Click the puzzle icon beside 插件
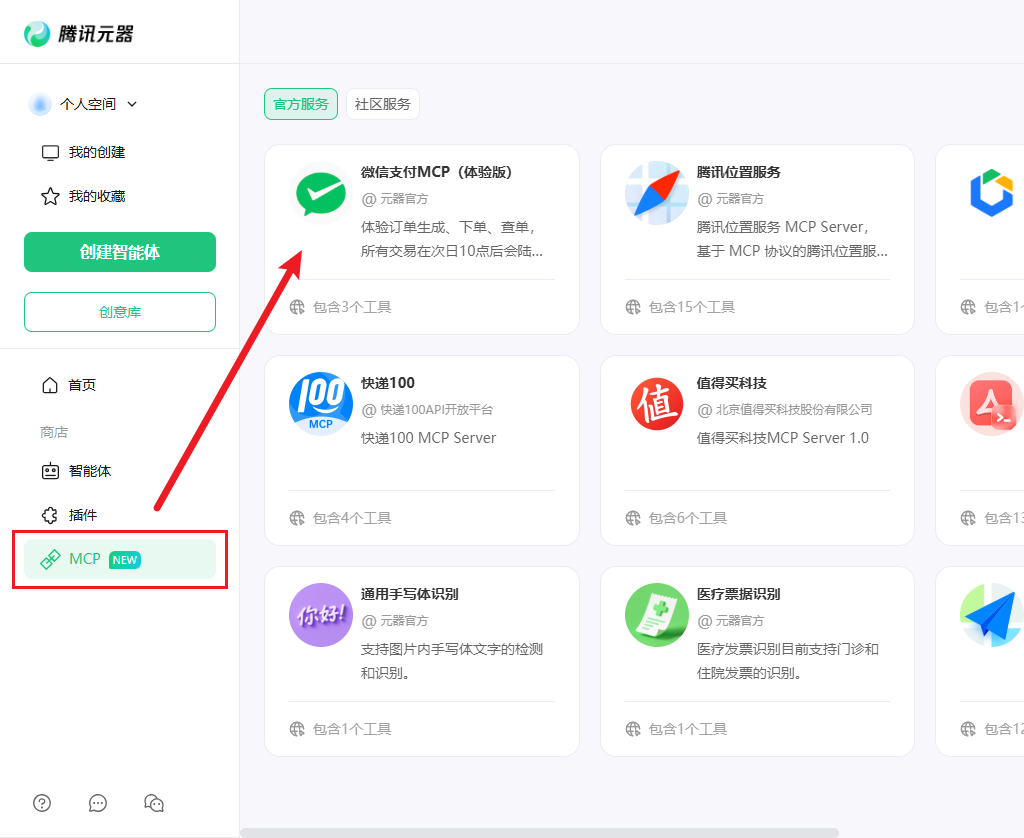The image size is (1024, 838). click(x=50, y=515)
